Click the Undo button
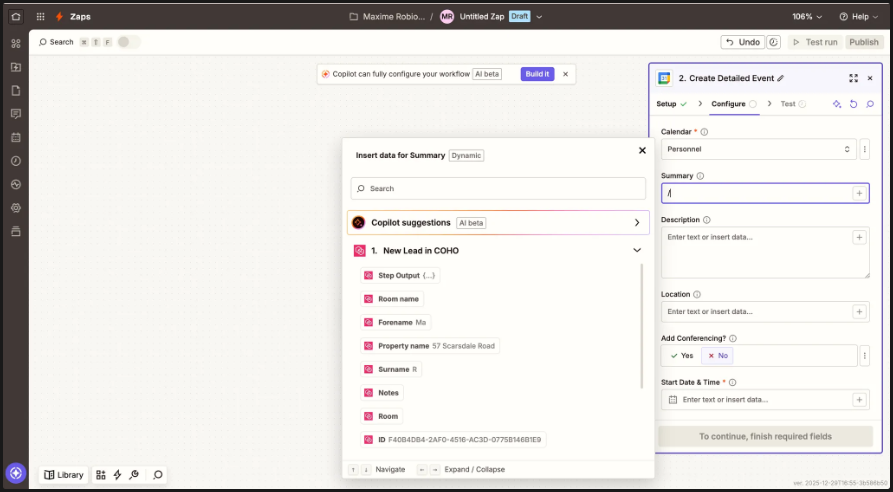 (742, 42)
